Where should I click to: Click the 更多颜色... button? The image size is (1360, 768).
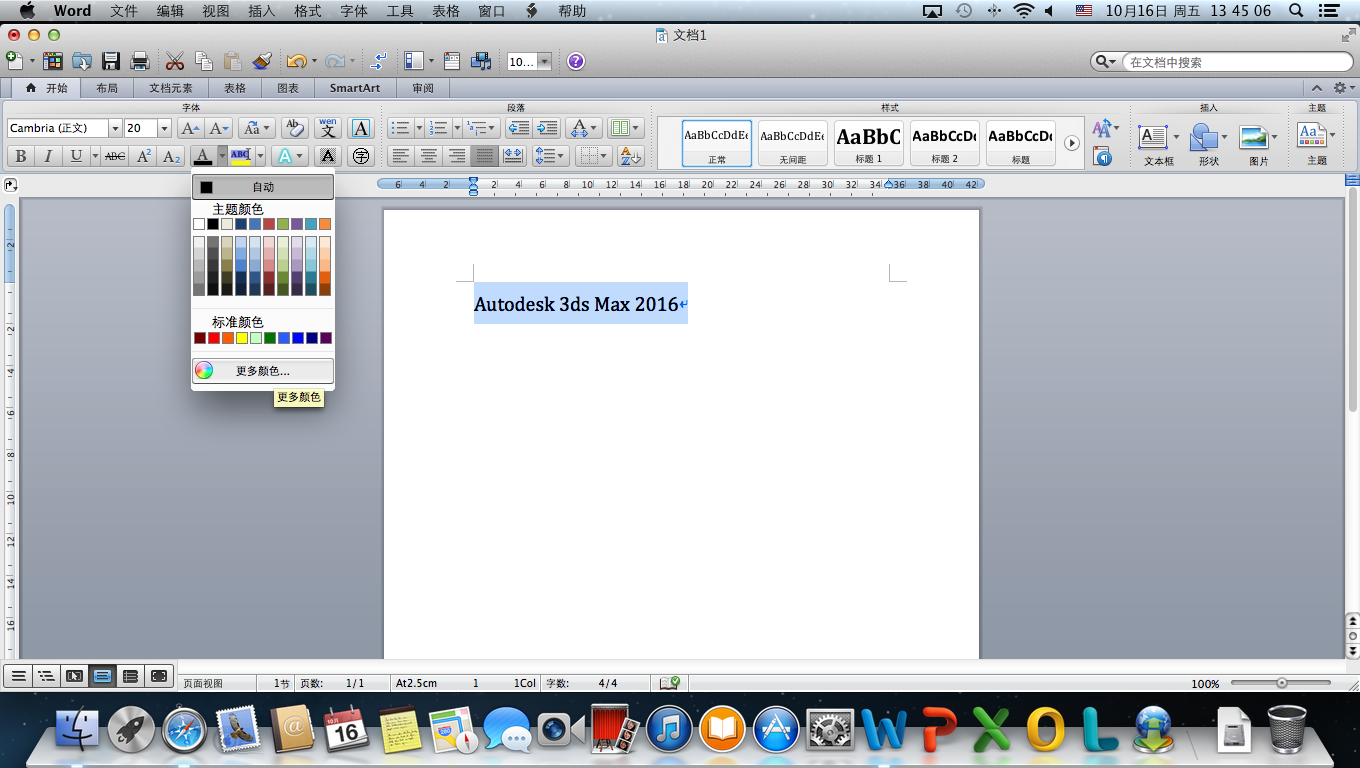pos(263,371)
